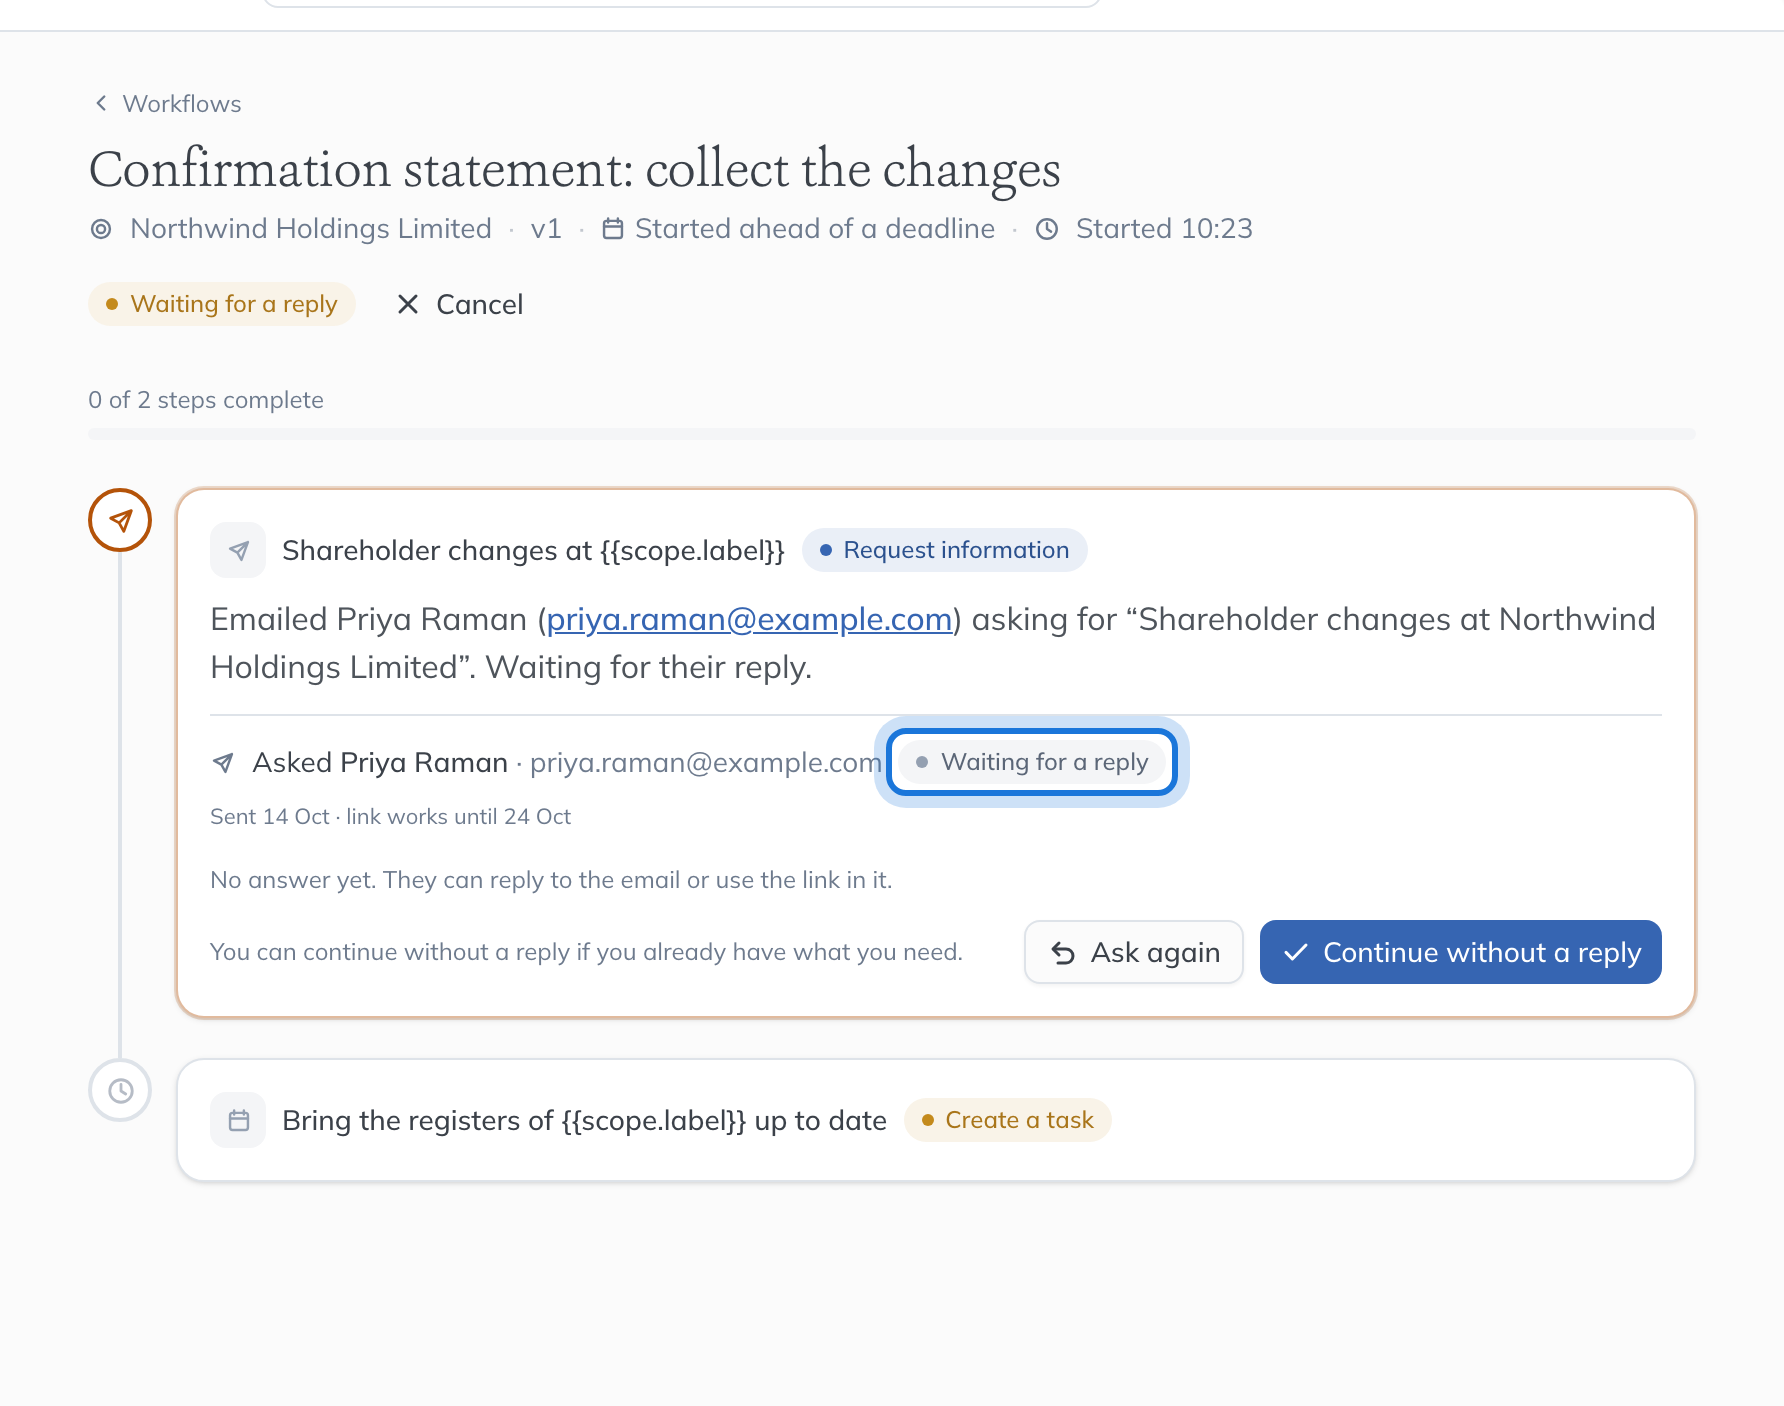Click "Northwind Holdings Limited" company name
Screen dimensions: 1784x1406
coord(311,229)
